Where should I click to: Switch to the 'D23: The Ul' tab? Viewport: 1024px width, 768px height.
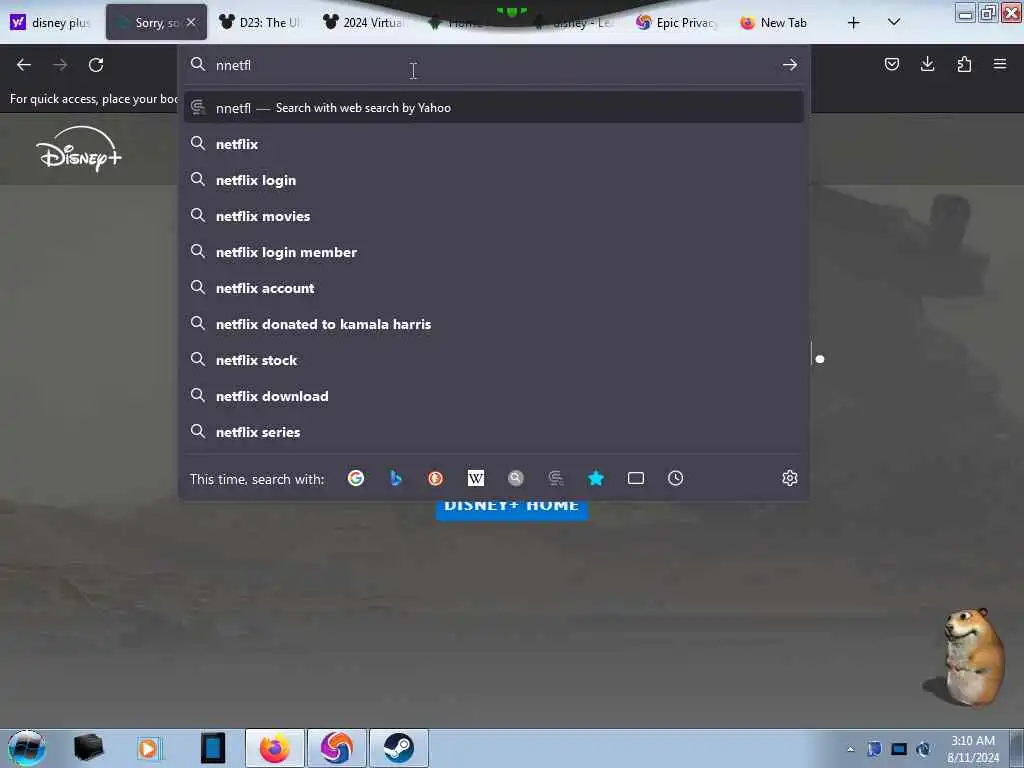click(260, 22)
